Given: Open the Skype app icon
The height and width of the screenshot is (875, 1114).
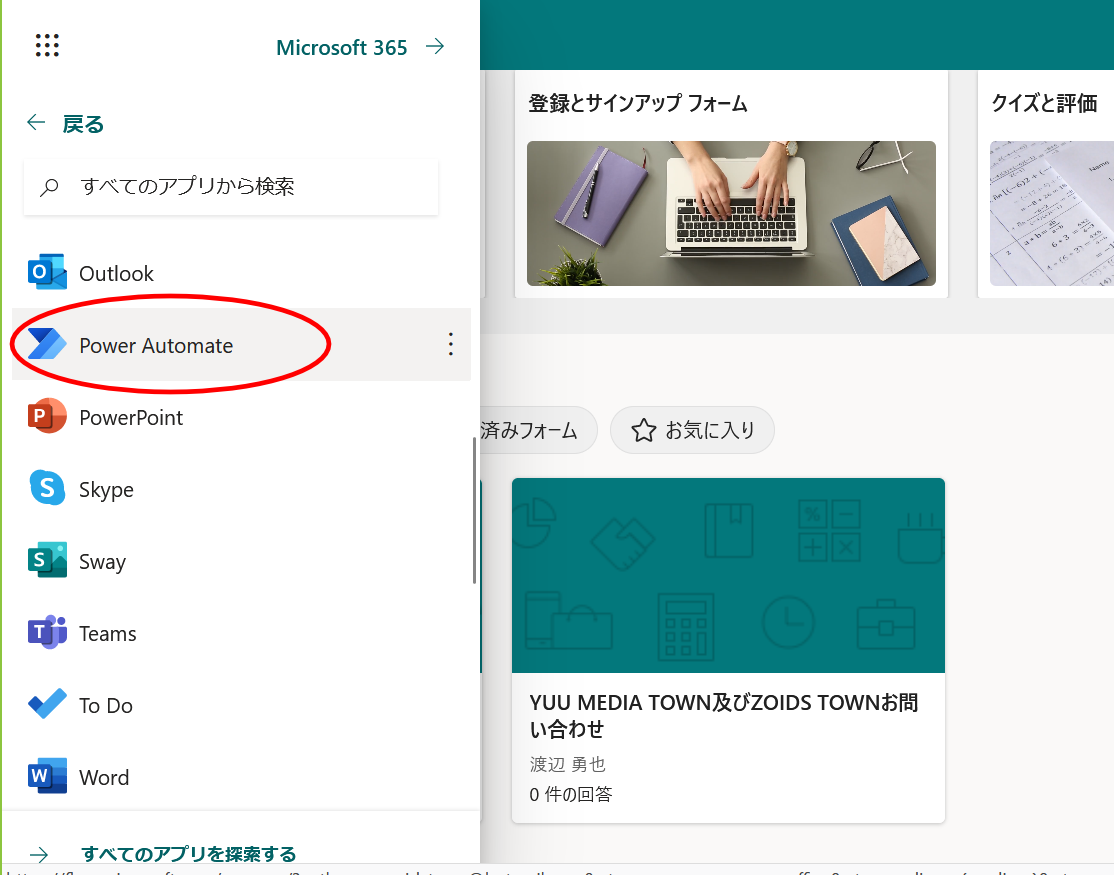Looking at the screenshot, I should click(47, 488).
